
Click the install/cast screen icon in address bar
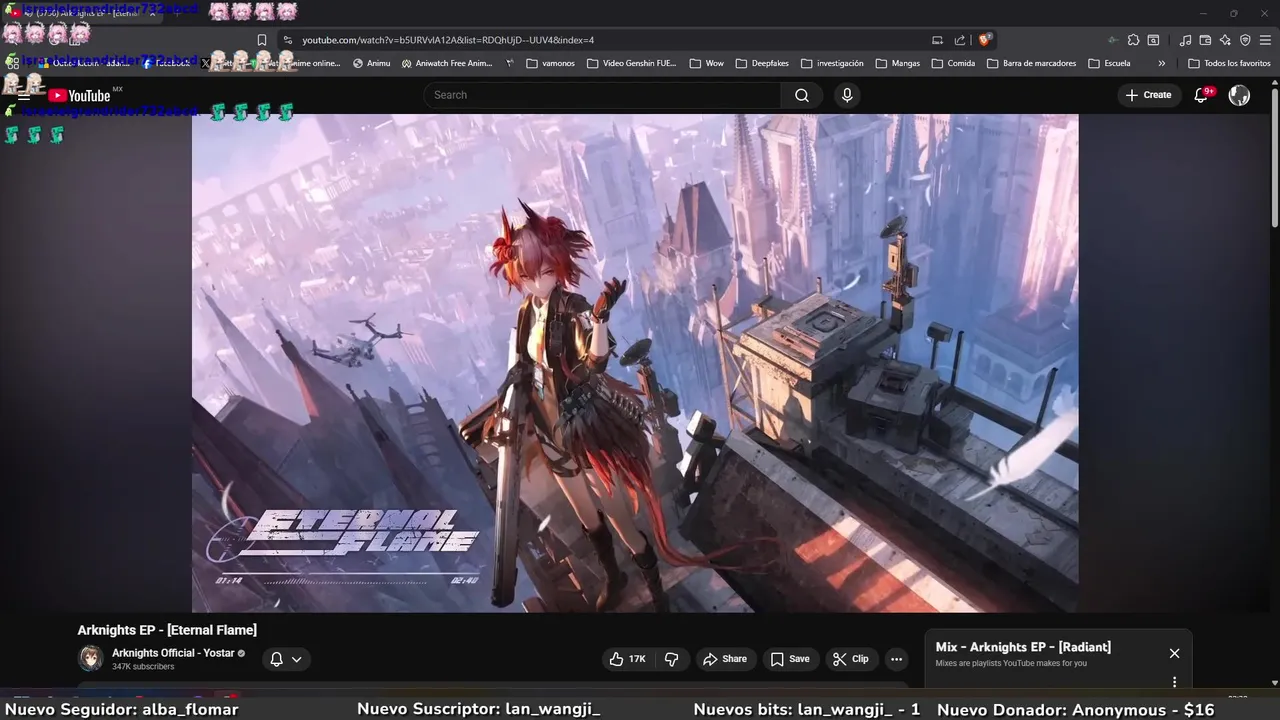coord(937,40)
